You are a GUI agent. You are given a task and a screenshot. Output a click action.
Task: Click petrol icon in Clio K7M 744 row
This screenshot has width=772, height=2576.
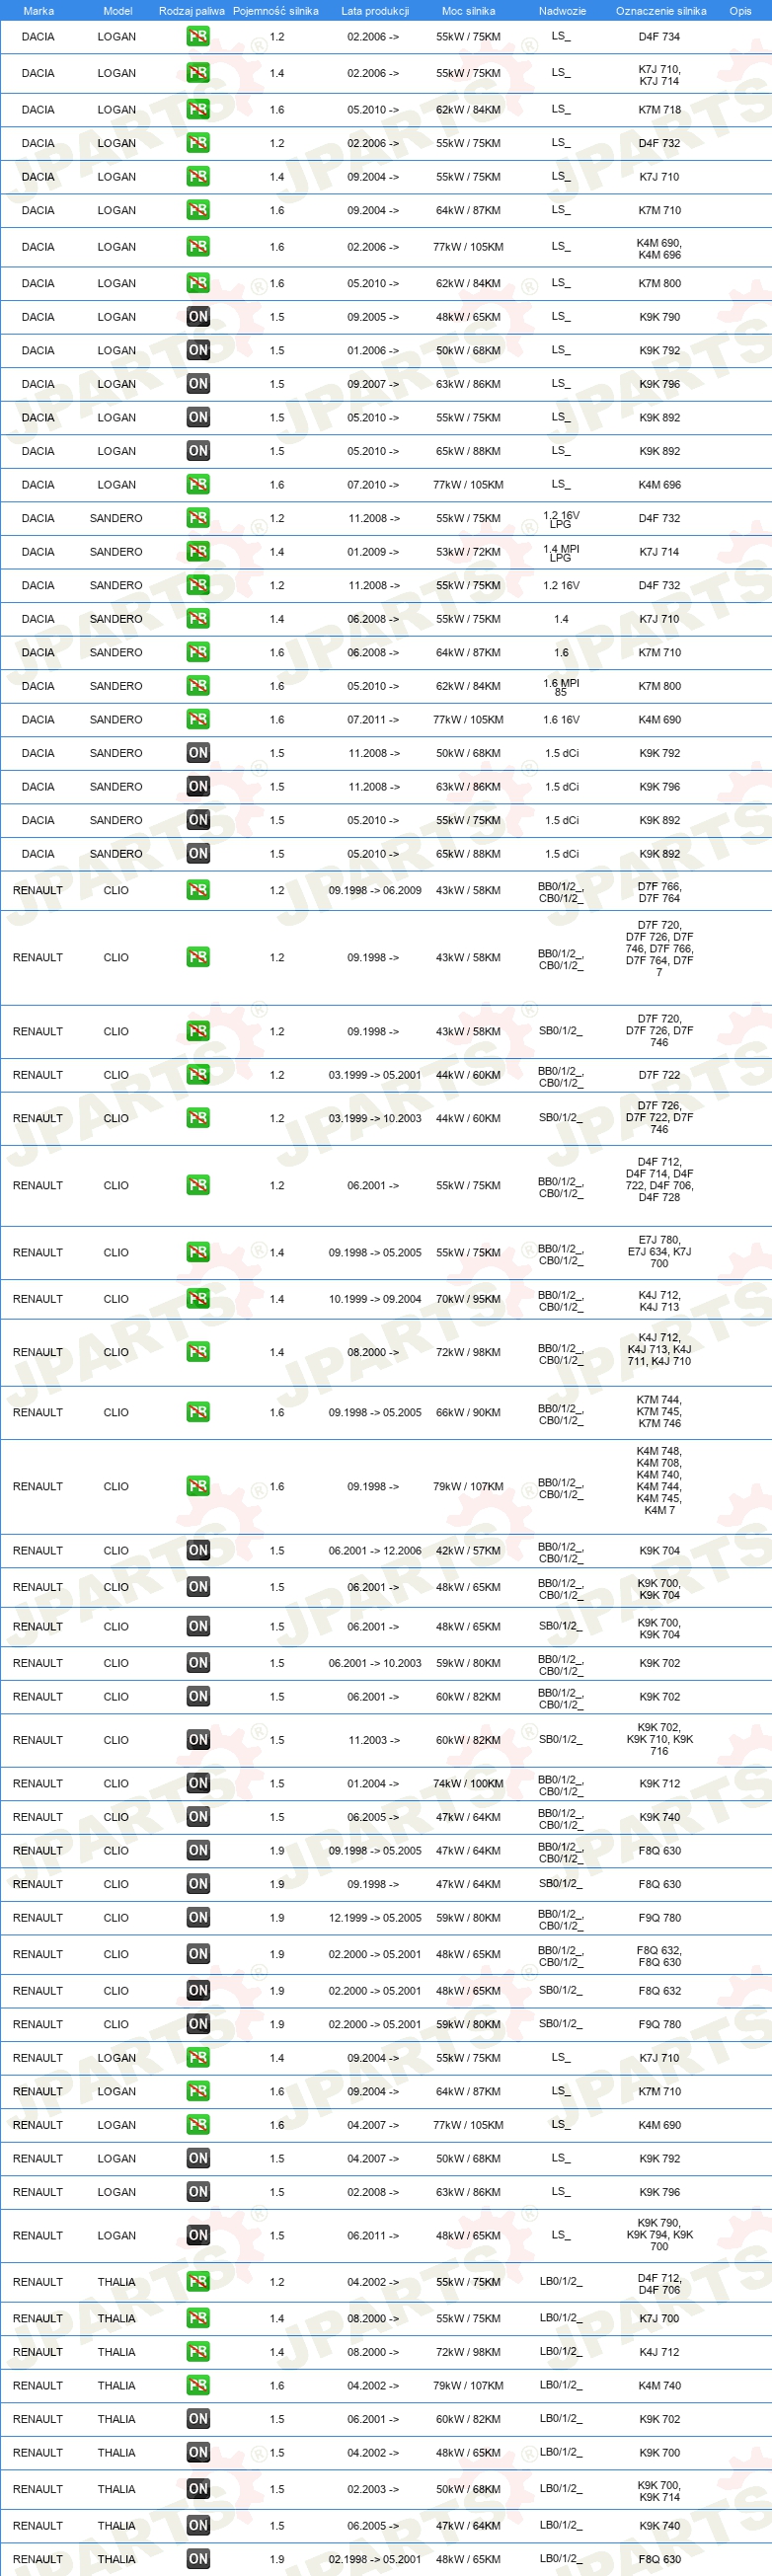(198, 1413)
